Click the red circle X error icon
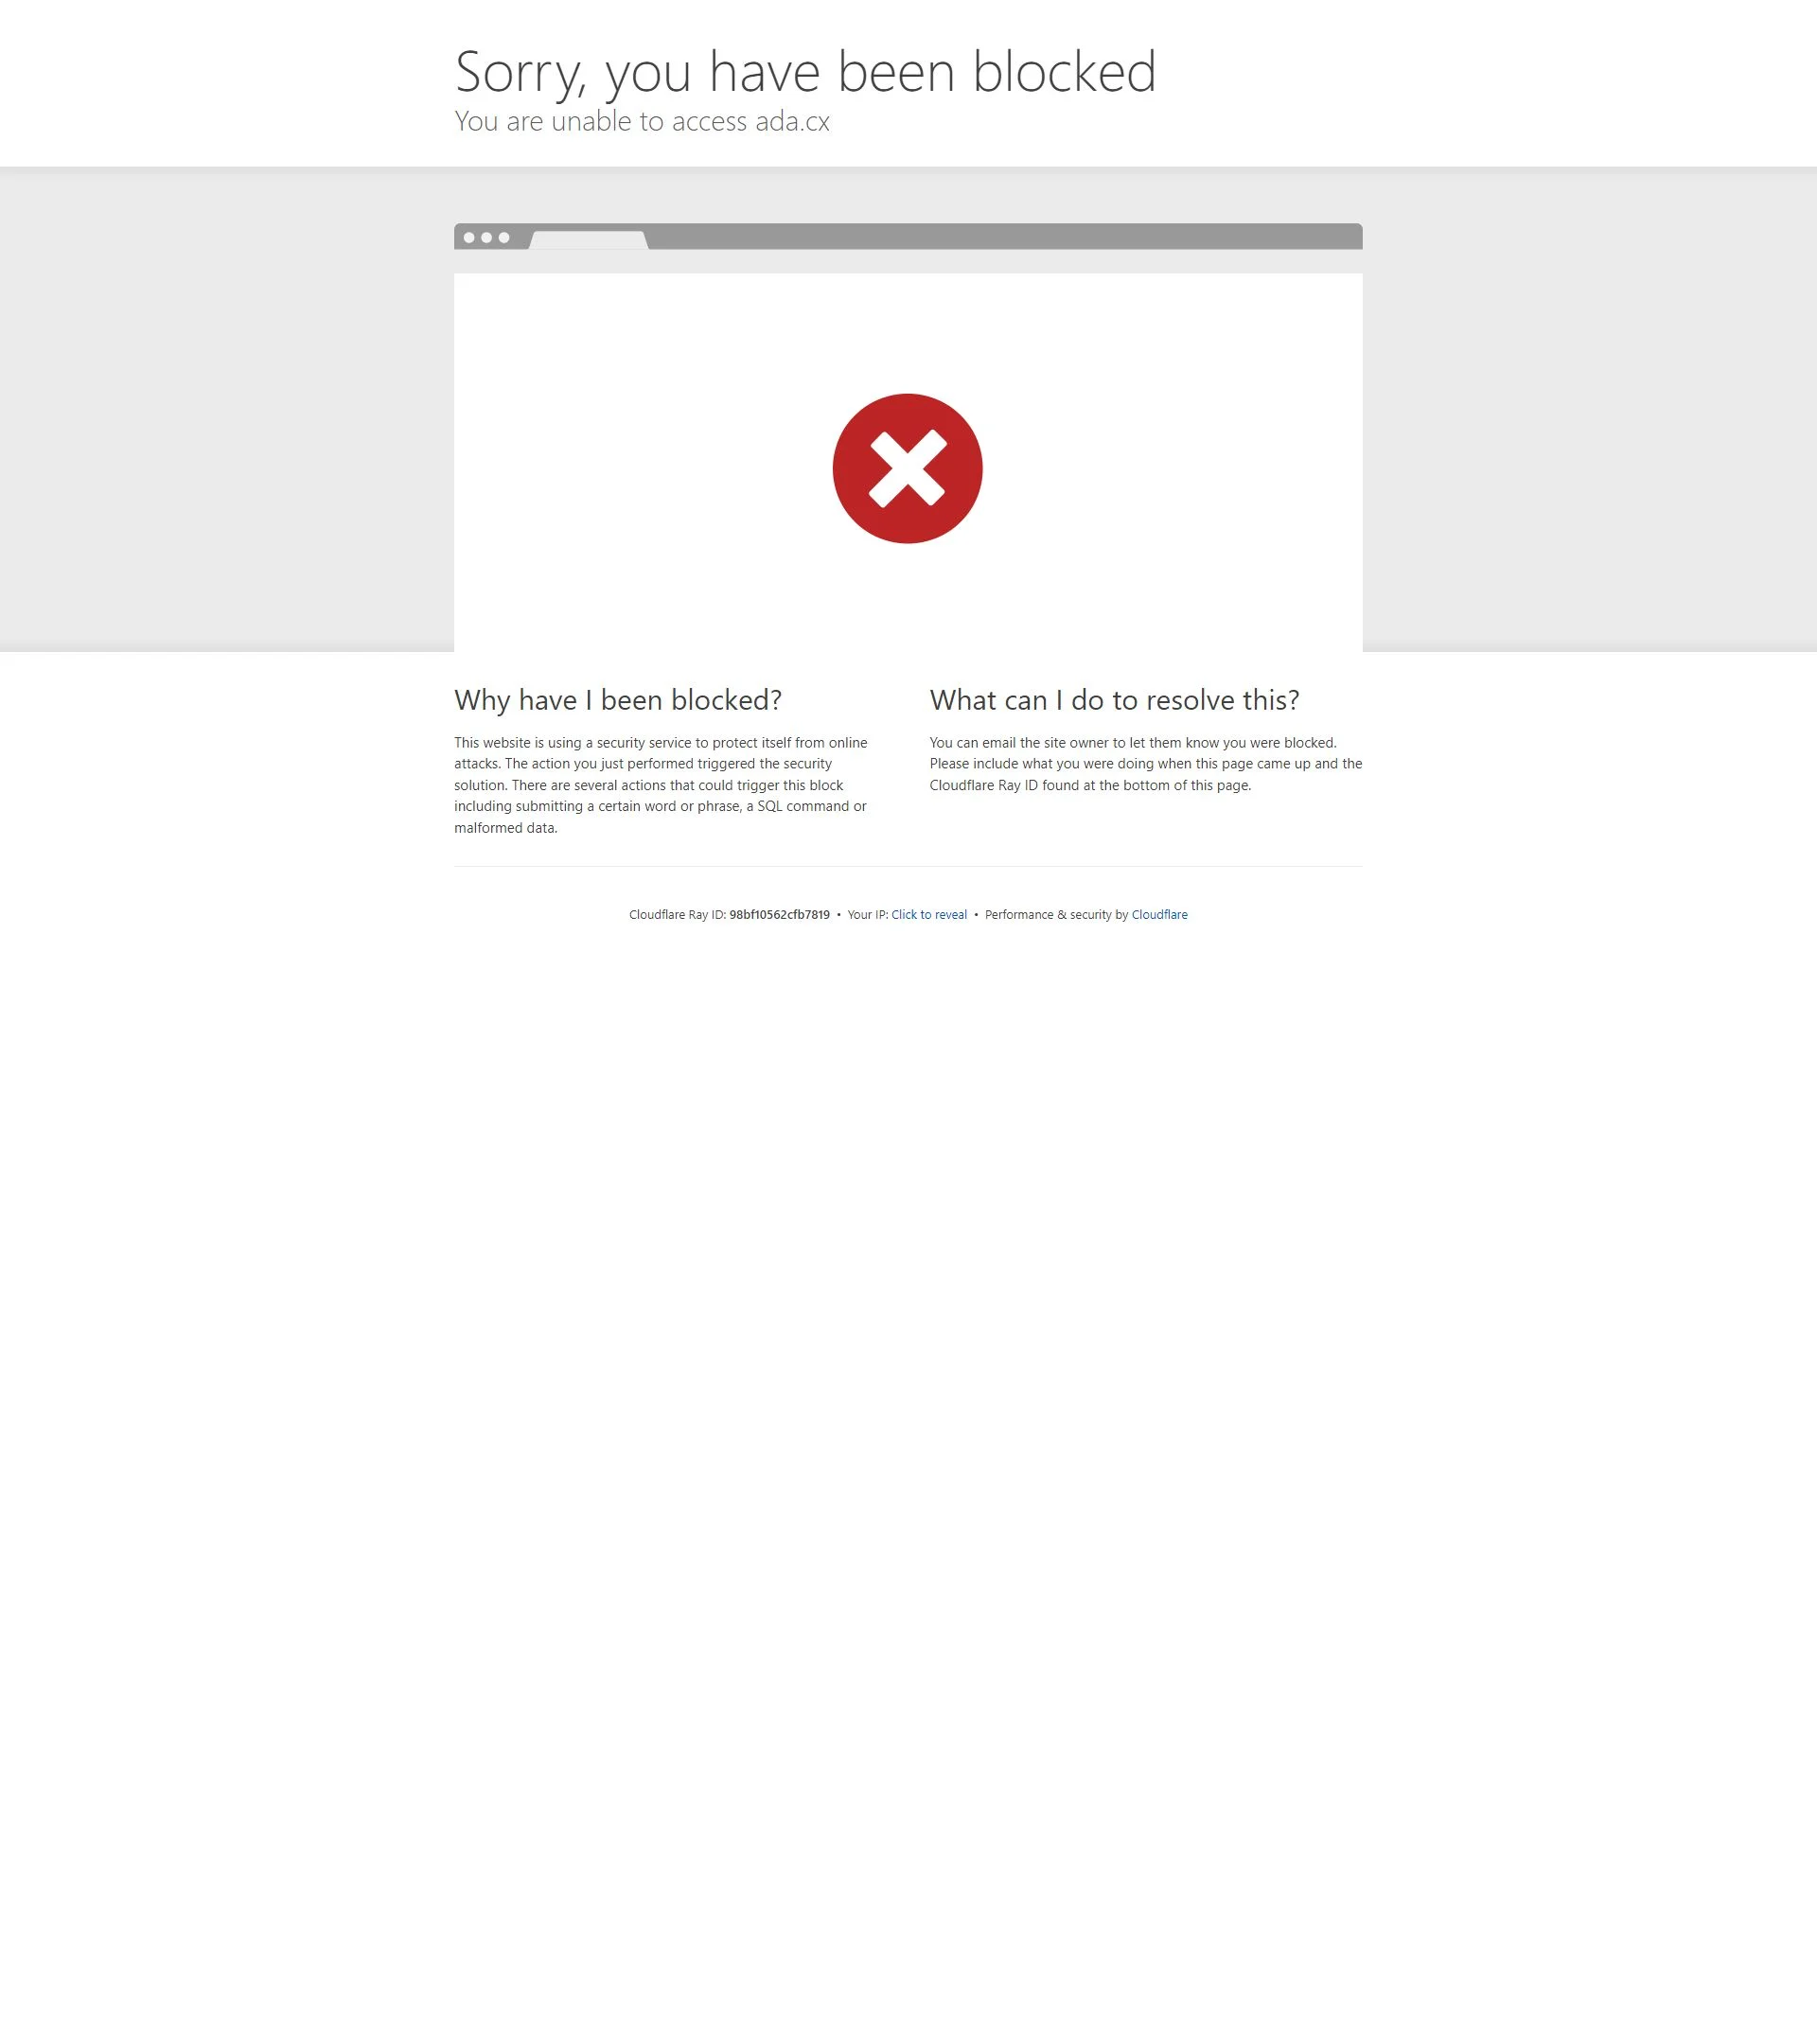 click(907, 468)
